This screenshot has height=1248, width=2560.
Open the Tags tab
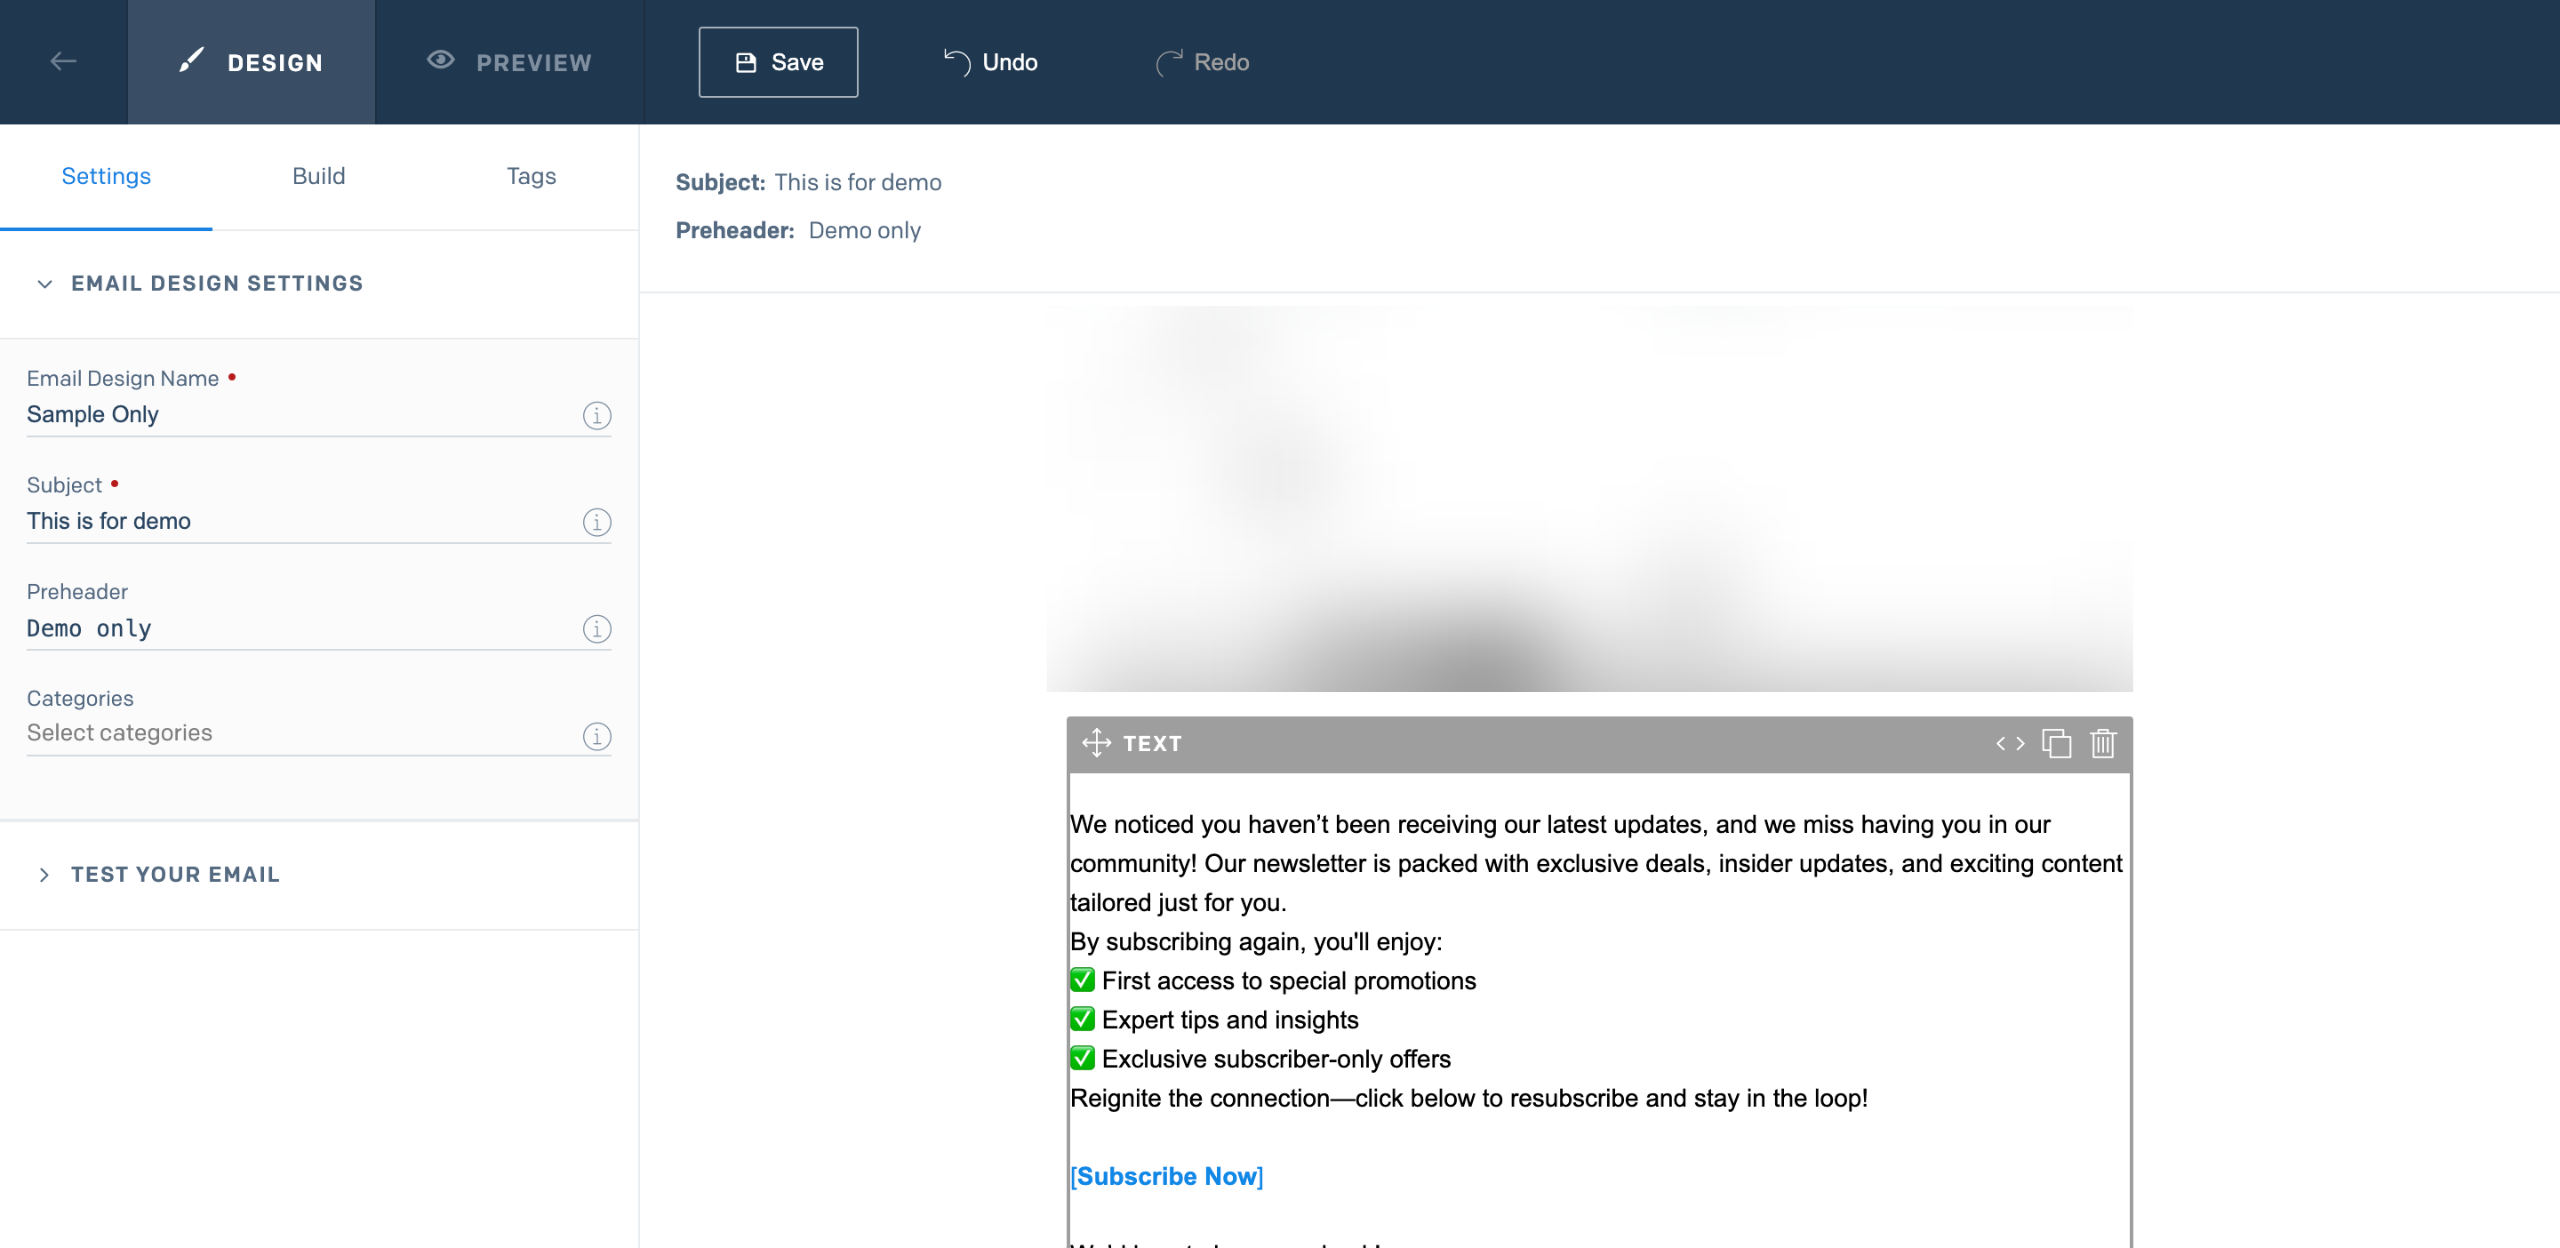pyautogui.click(x=531, y=176)
